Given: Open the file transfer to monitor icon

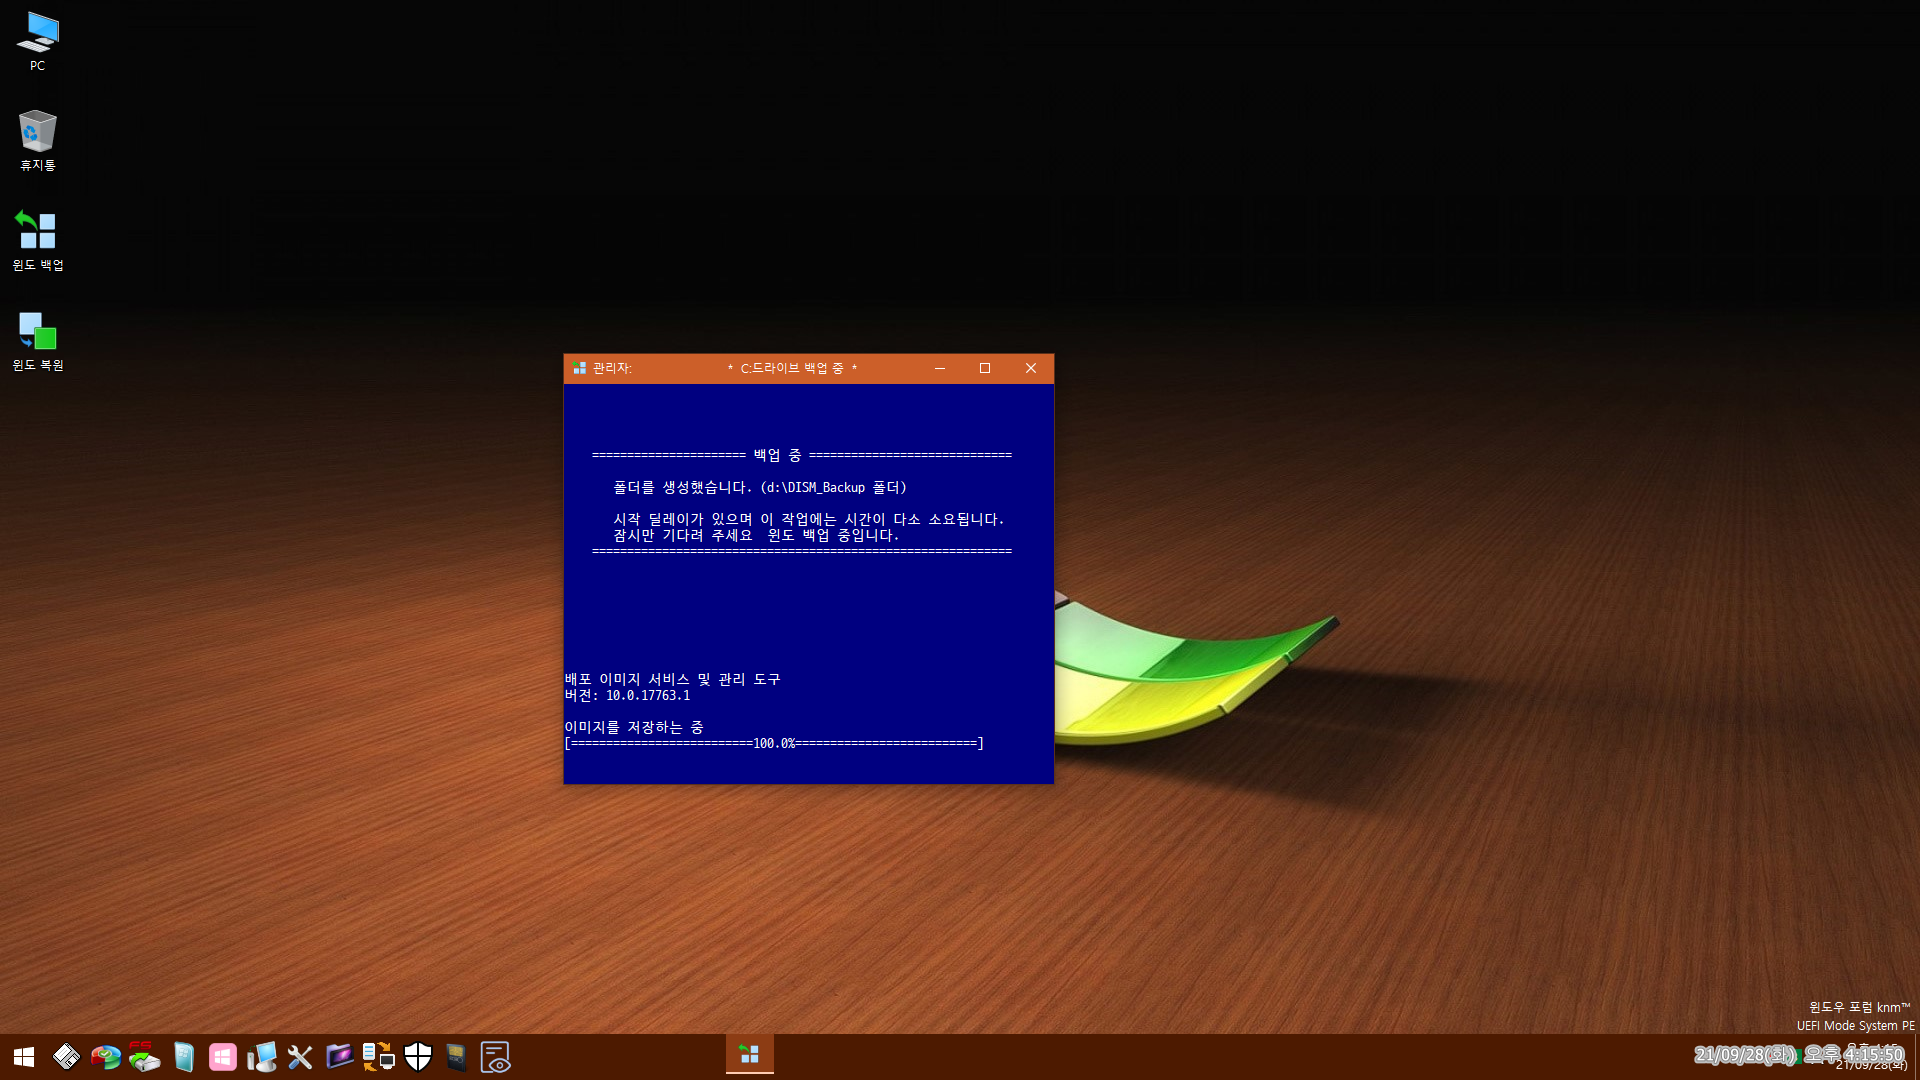Looking at the screenshot, I should (x=378, y=1056).
